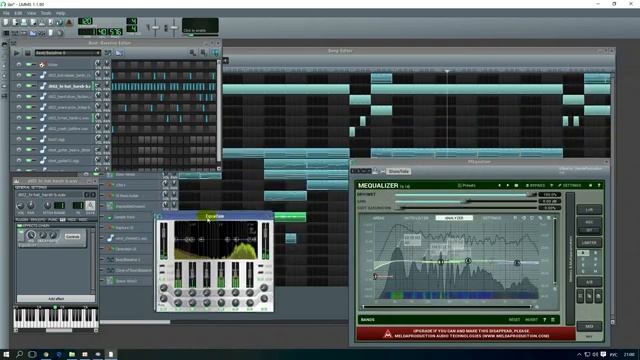Screen dimensions: 640x360
Task: Open the Beat+Bassline selector dropdown
Action: pos(67,53)
